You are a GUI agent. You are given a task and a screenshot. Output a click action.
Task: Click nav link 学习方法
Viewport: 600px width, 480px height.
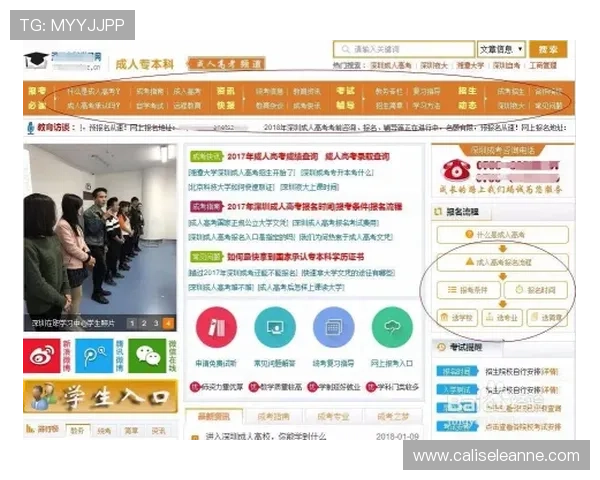pyautogui.click(x=426, y=105)
